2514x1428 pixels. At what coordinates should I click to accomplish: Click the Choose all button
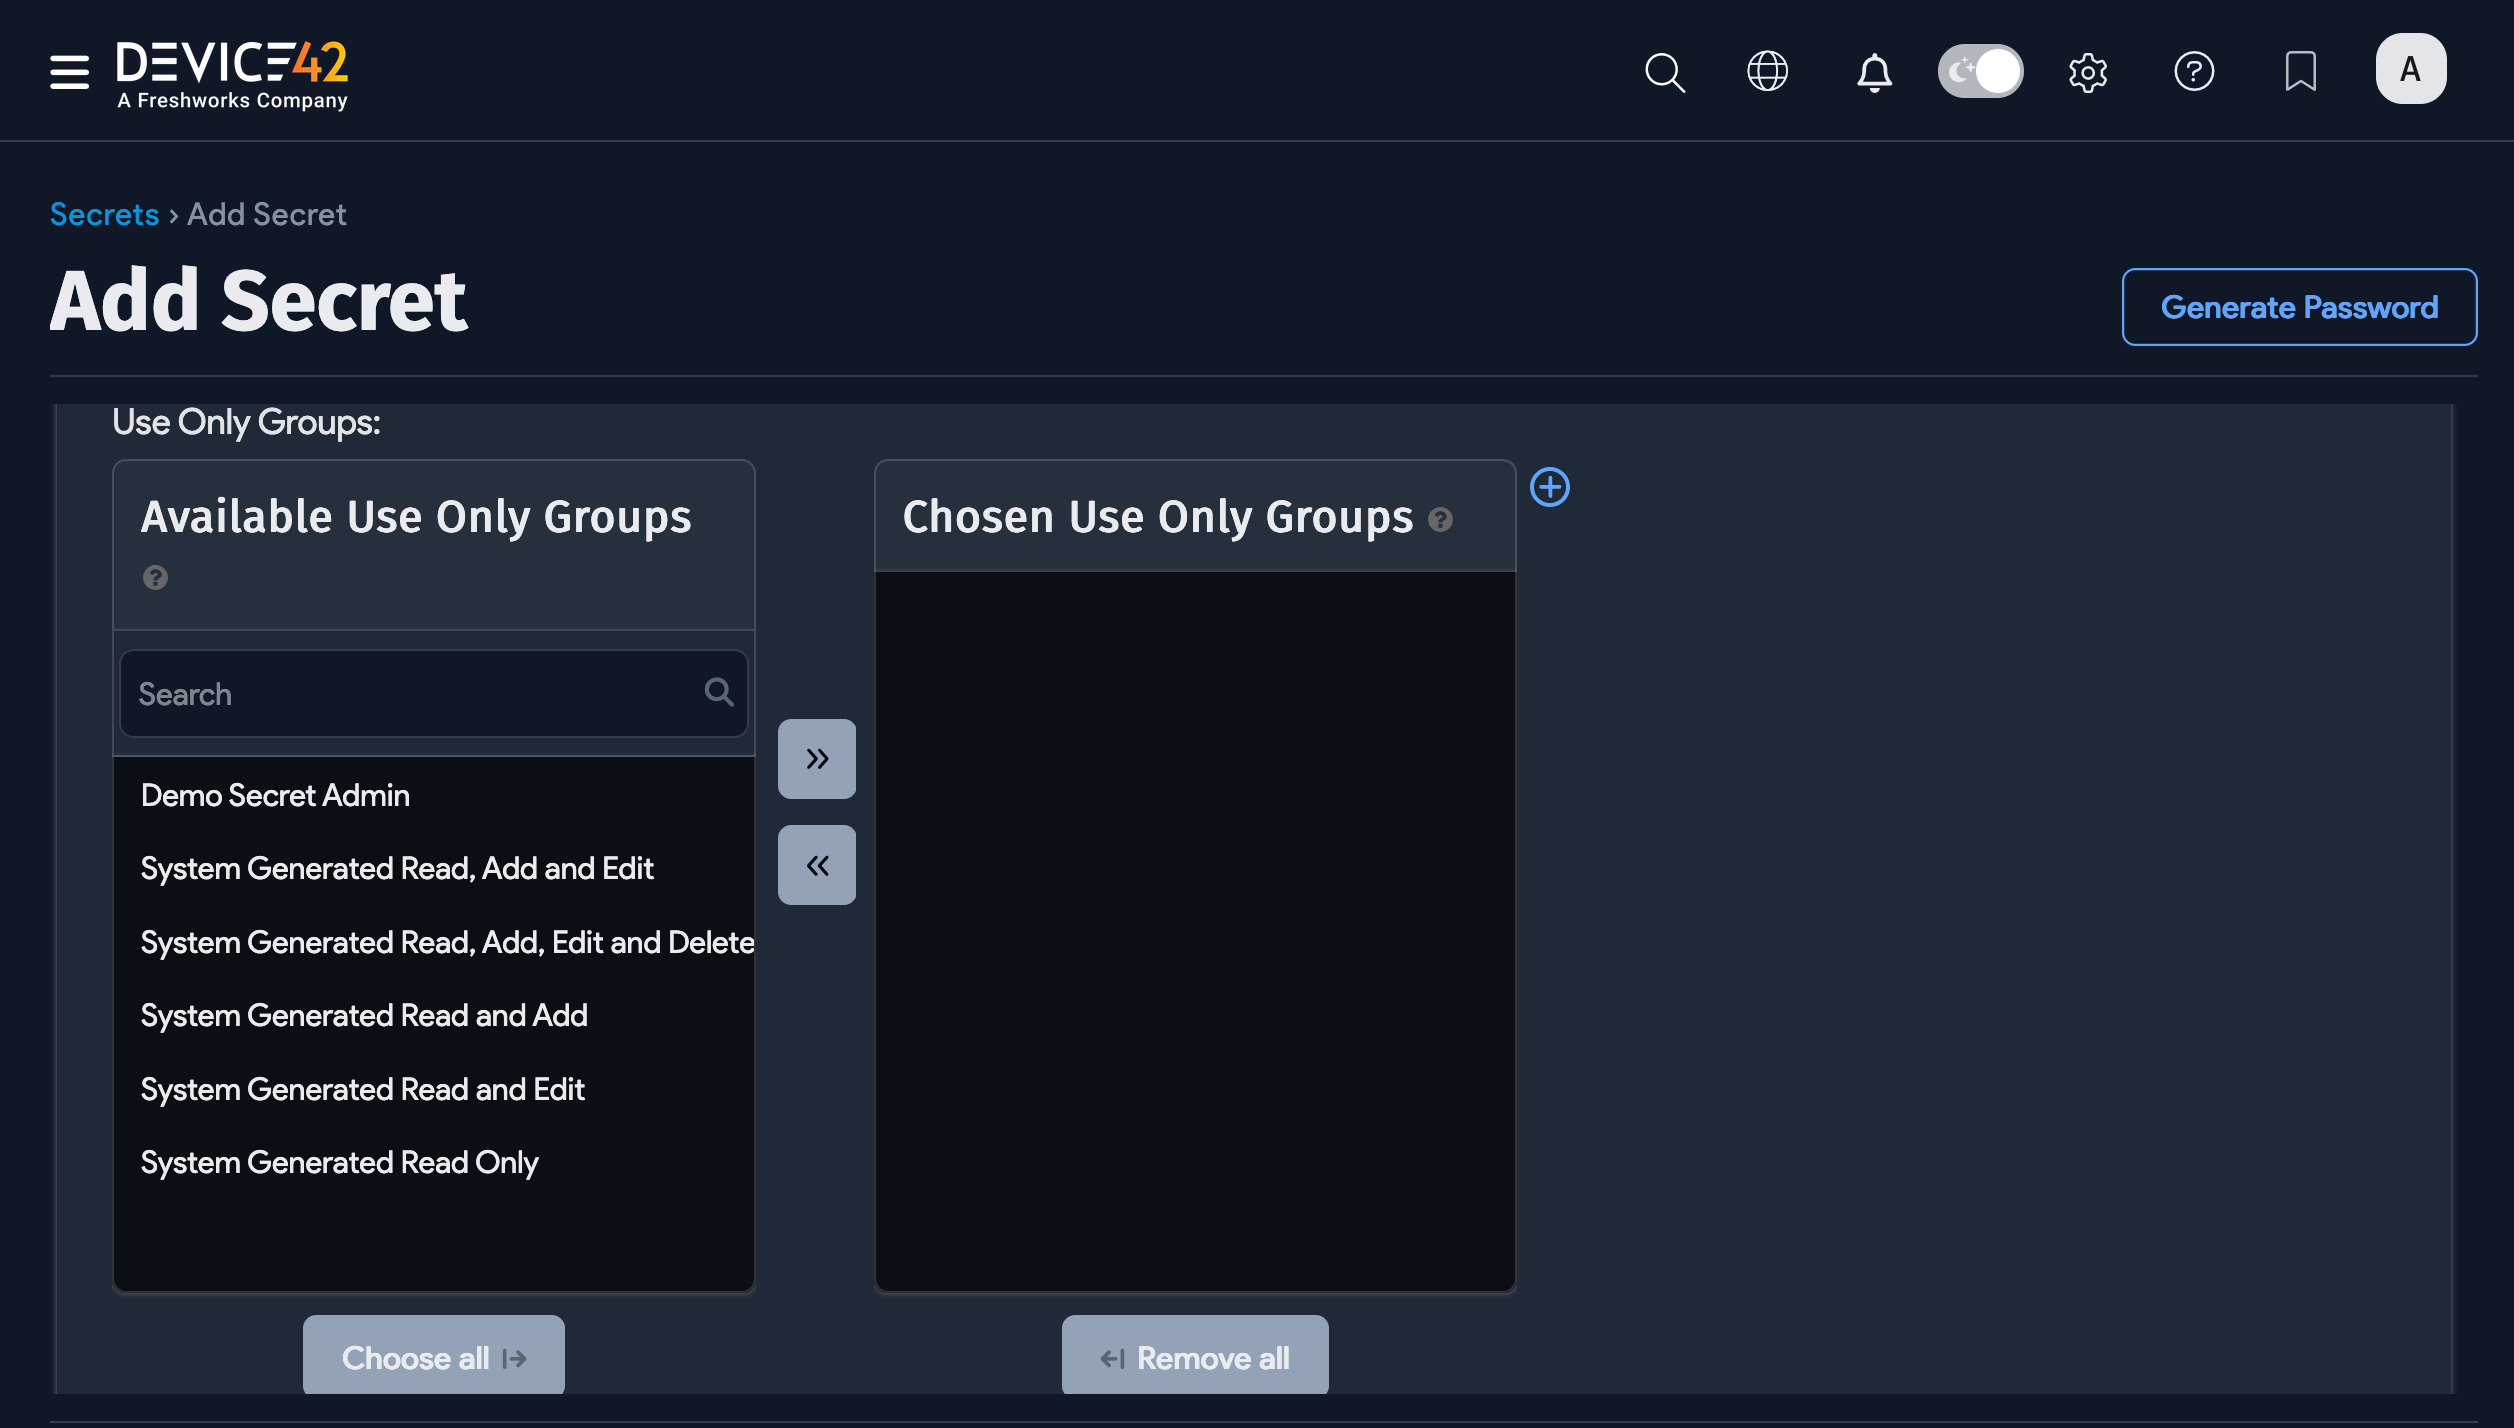[433, 1355]
